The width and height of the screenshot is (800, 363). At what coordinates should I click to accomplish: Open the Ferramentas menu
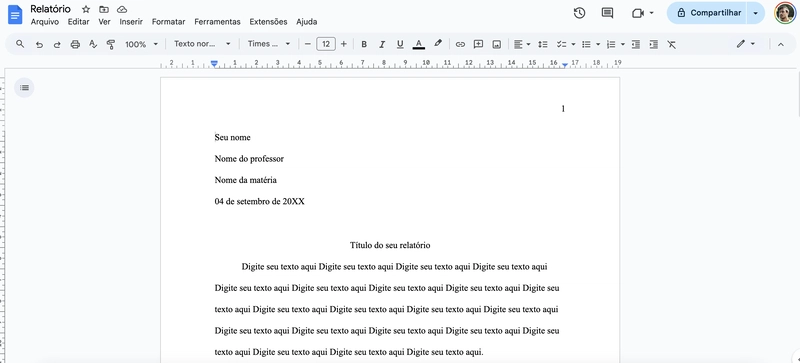(217, 22)
